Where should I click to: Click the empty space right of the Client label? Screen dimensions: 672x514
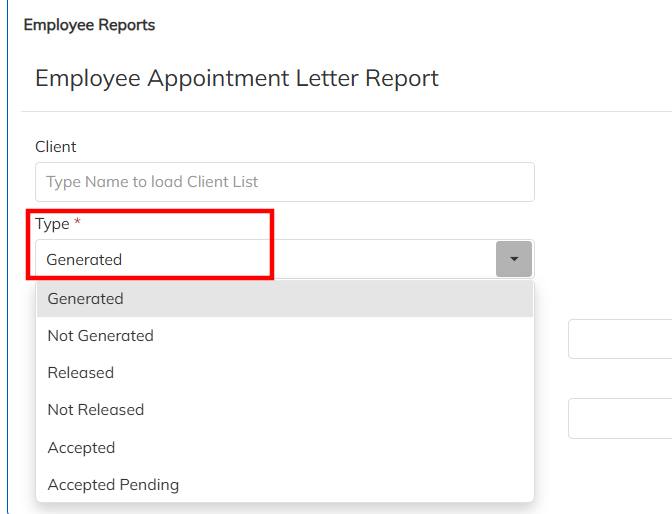tap(300, 147)
